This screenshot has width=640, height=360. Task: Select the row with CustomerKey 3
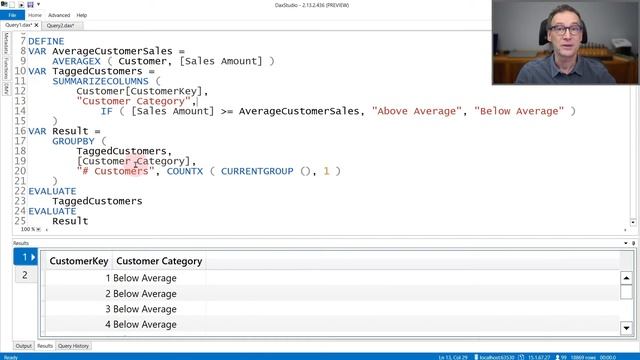(x=332, y=309)
